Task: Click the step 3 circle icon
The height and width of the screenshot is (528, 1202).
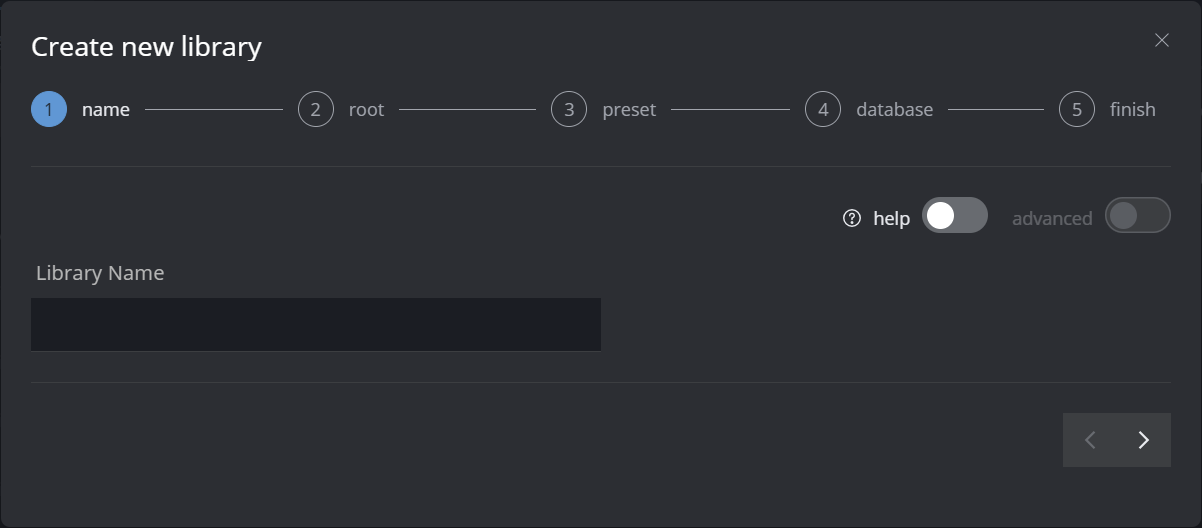Action: pyautogui.click(x=569, y=109)
